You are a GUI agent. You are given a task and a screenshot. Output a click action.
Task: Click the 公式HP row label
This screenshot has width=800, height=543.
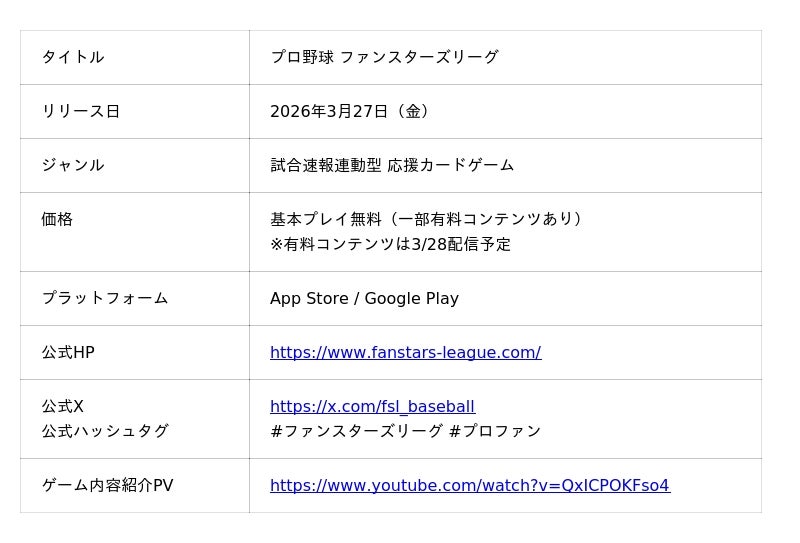(x=68, y=352)
